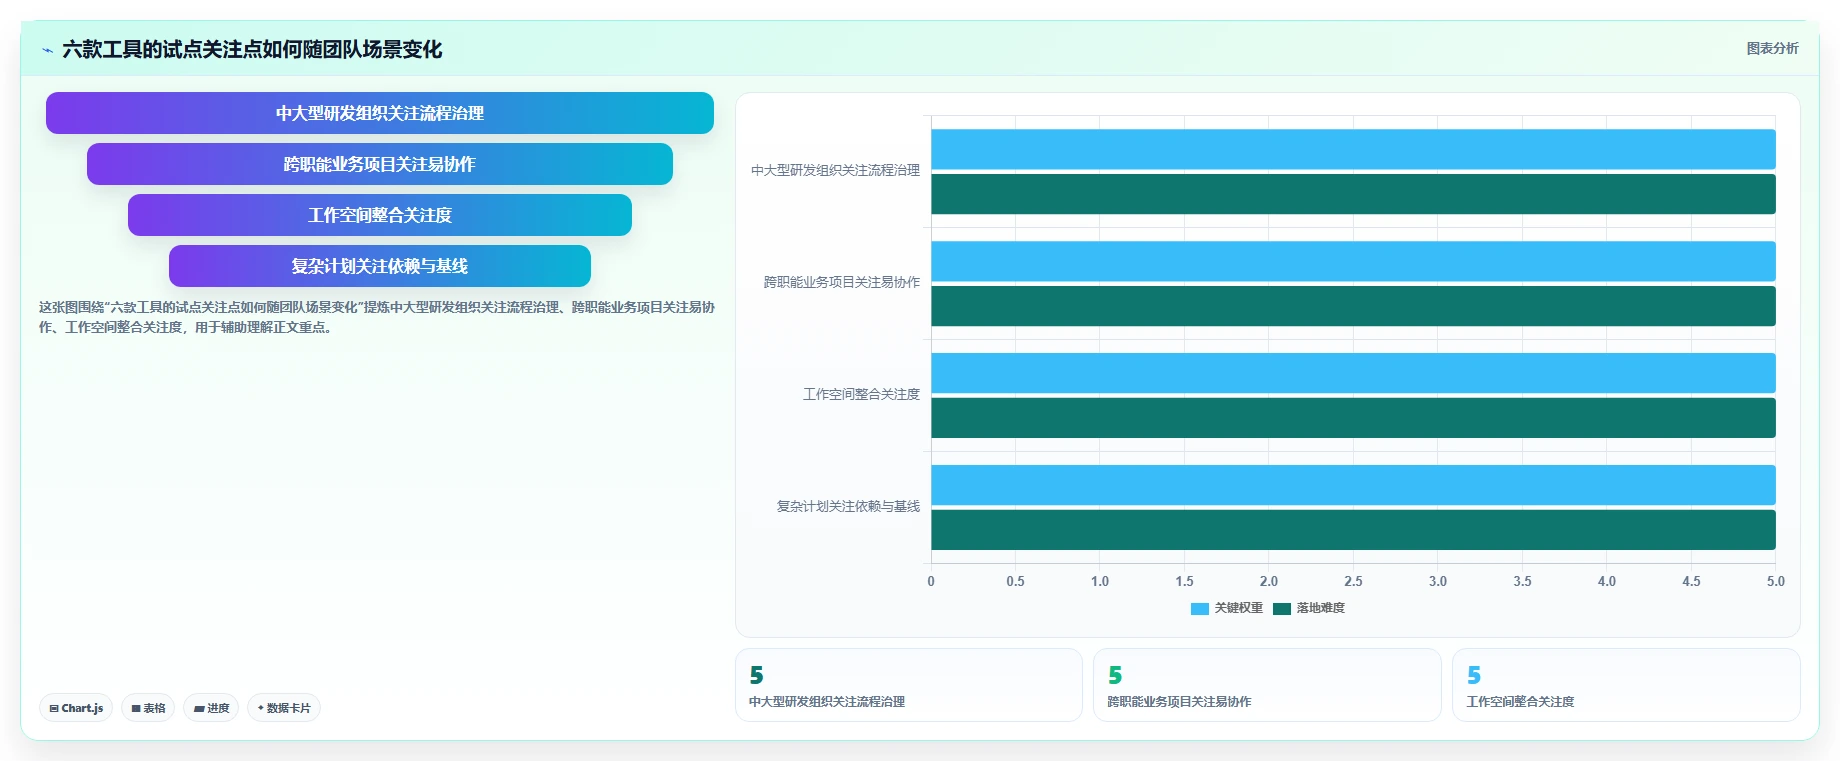Screen dimensions: 1840x761
Task: Click the blue bar for 复杂计划关注依赖与基线
Action: coord(1353,485)
